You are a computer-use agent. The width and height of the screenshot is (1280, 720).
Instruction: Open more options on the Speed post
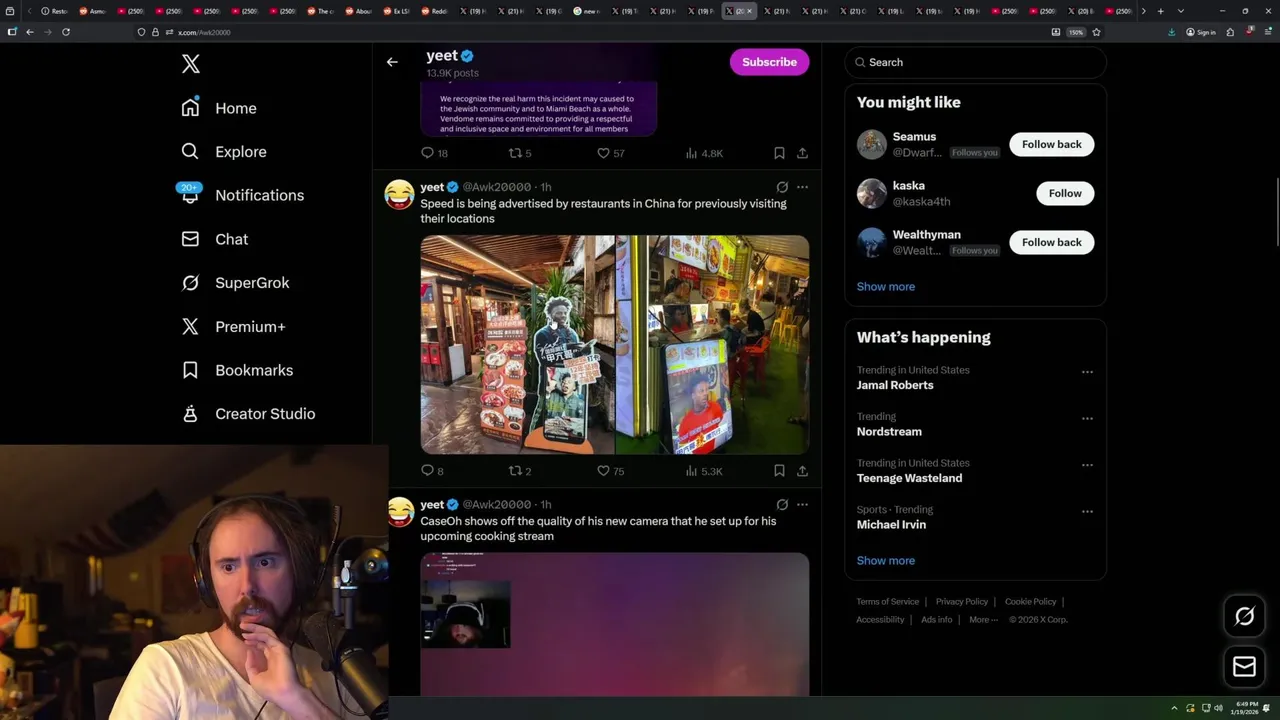coord(802,187)
